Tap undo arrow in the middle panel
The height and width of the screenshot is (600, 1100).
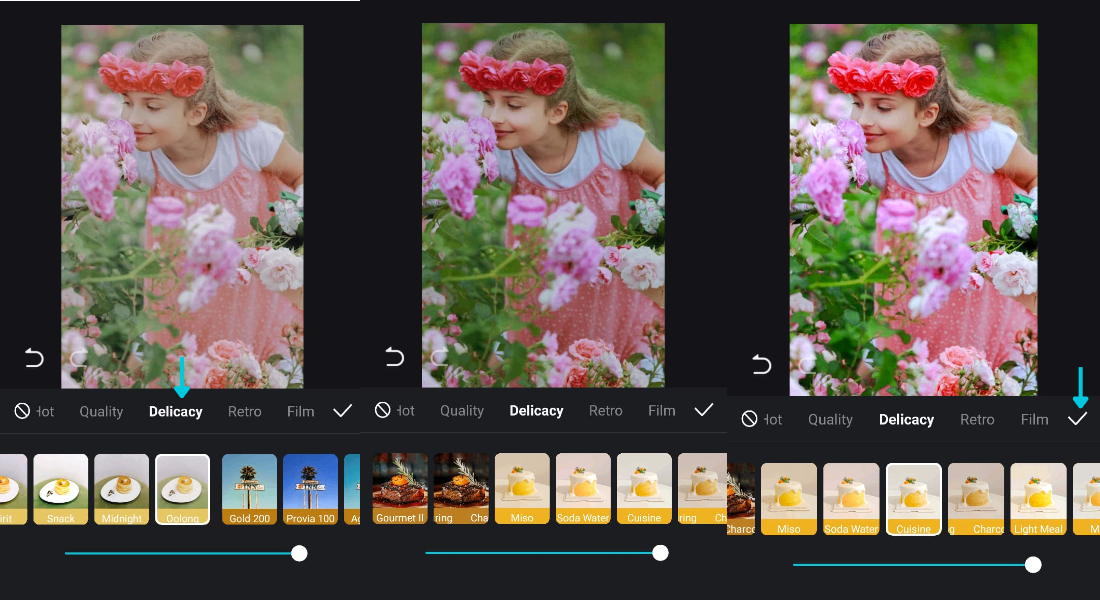click(395, 357)
